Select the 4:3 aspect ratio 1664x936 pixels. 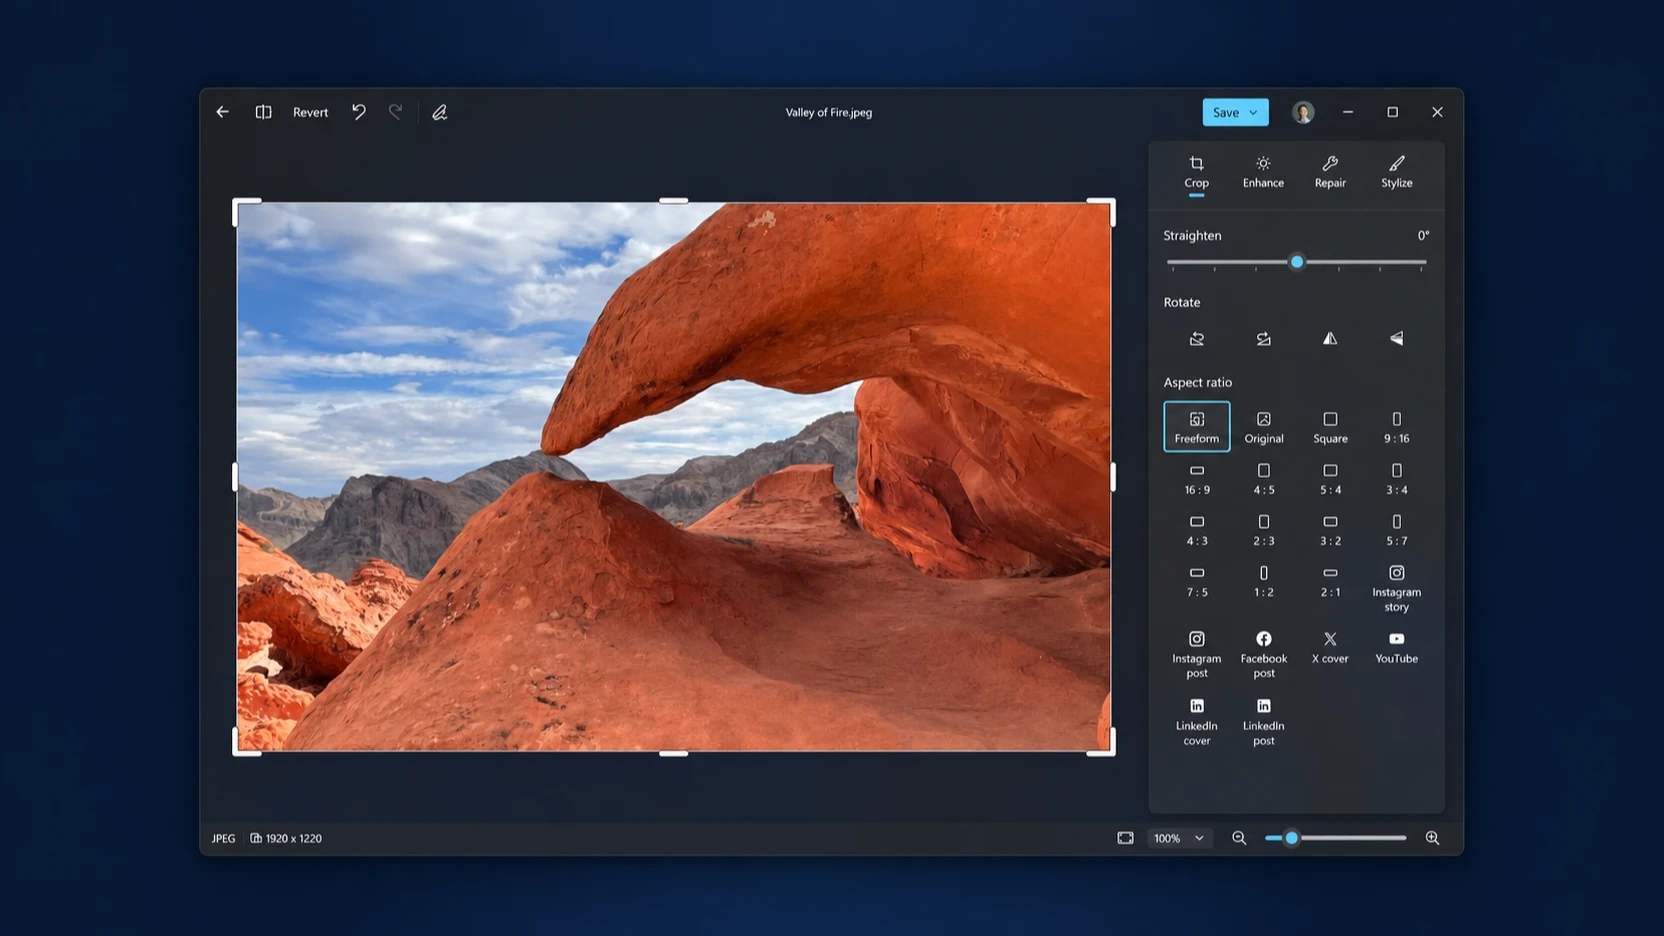[x=1197, y=530]
